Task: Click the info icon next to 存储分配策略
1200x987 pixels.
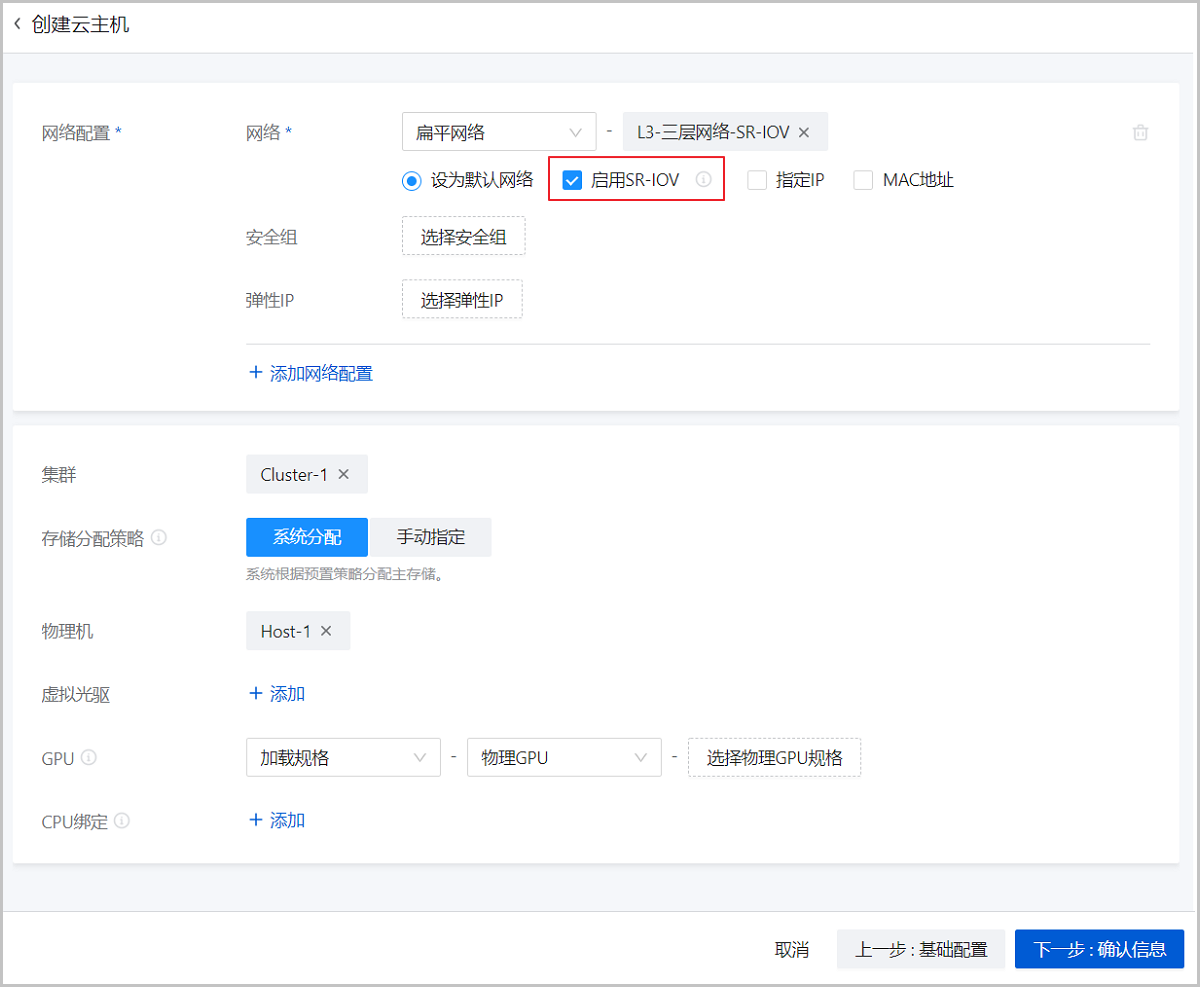Action: 160,538
